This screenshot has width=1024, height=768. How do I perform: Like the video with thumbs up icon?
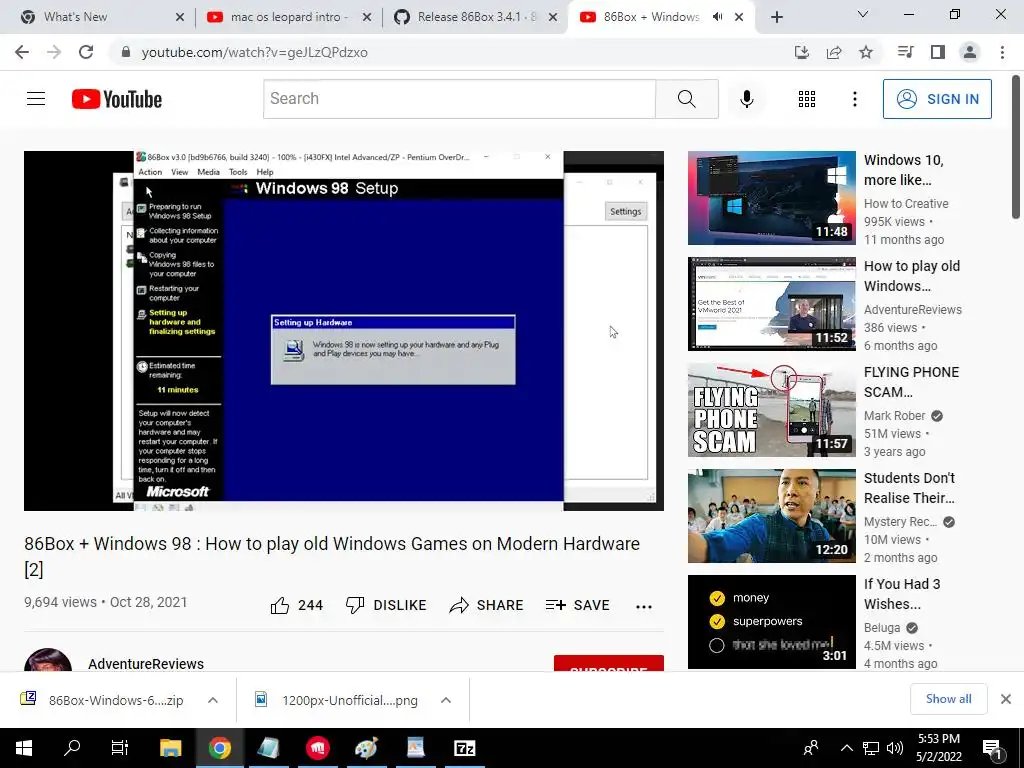coord(280,605)
